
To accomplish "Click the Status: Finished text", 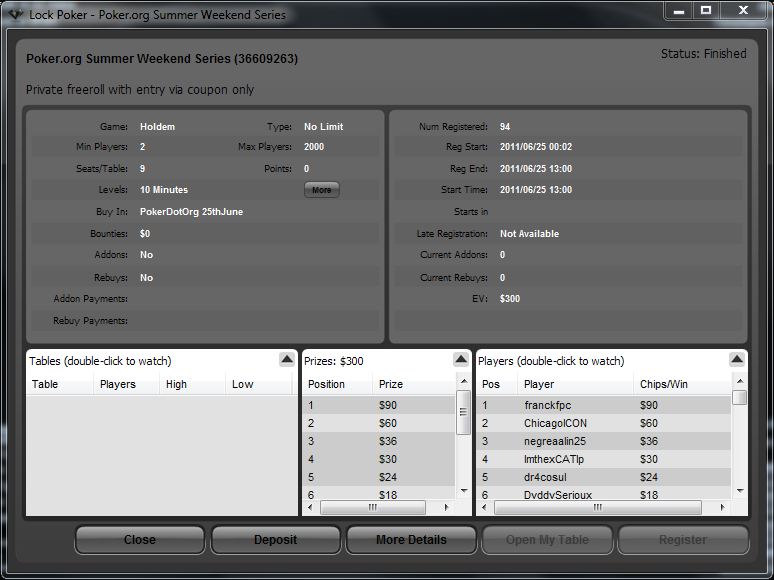I will (x=703, y=54).
